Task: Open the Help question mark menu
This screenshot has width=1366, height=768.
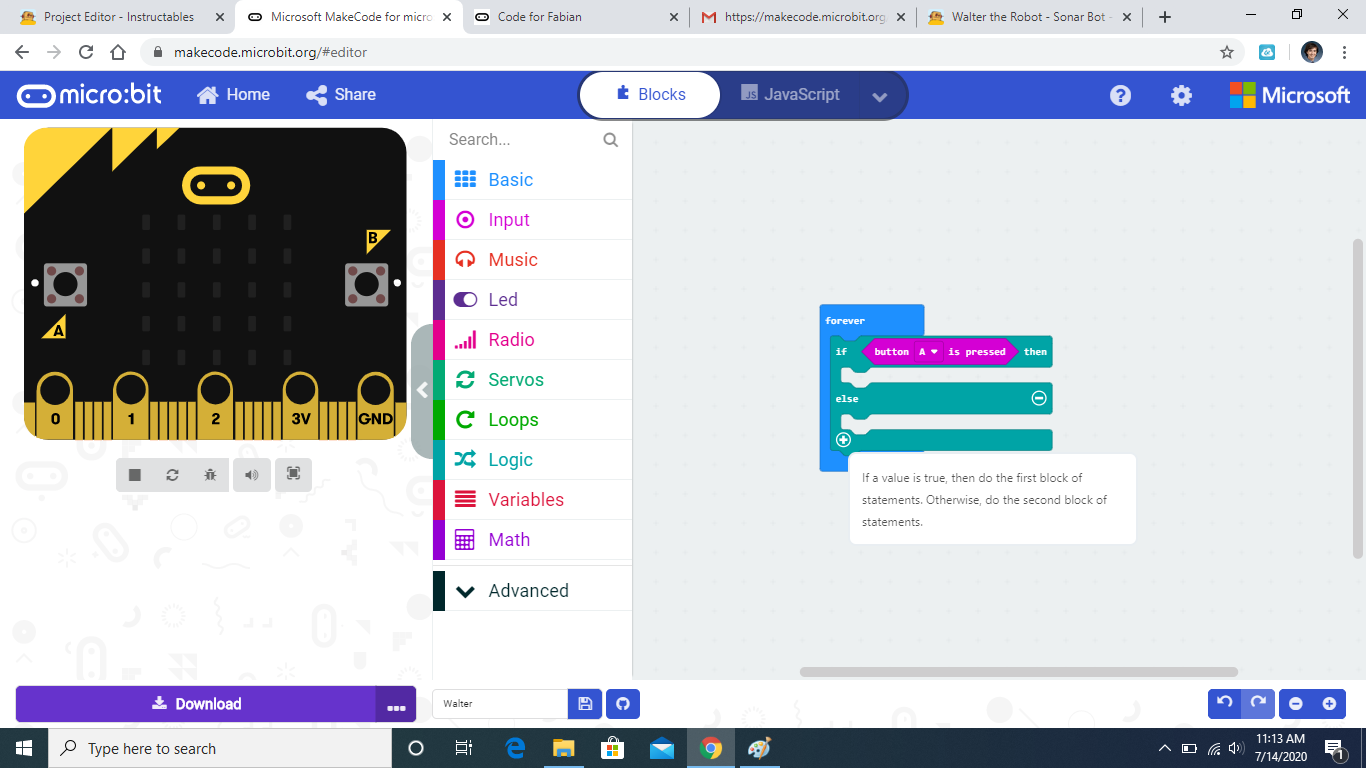Action: click(x=1121, y=95)
